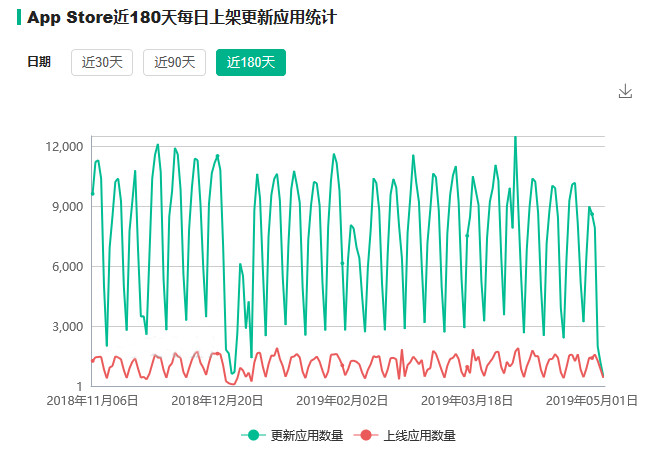The height and width of the screenshot is (452, 652).
Task: Click the 12,000 y-axis label
Action: pyautogui.click(x=63, y=147)
